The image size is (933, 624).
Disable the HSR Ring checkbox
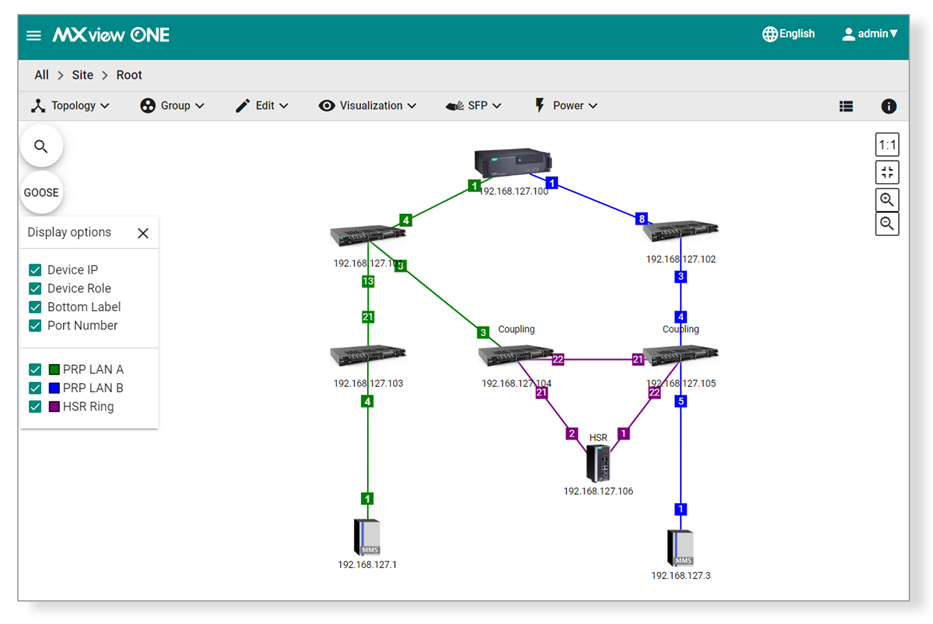(x=35, y=407)
